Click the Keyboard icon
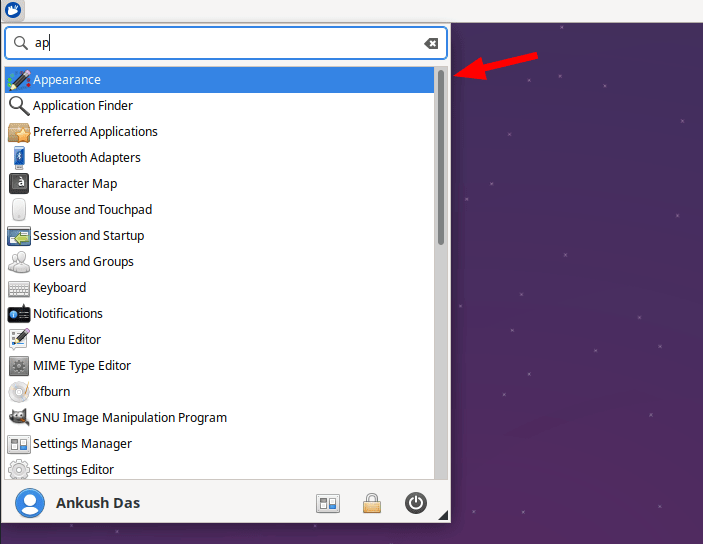The width and height of the screenshot is (703, 544). pos(18,288)
